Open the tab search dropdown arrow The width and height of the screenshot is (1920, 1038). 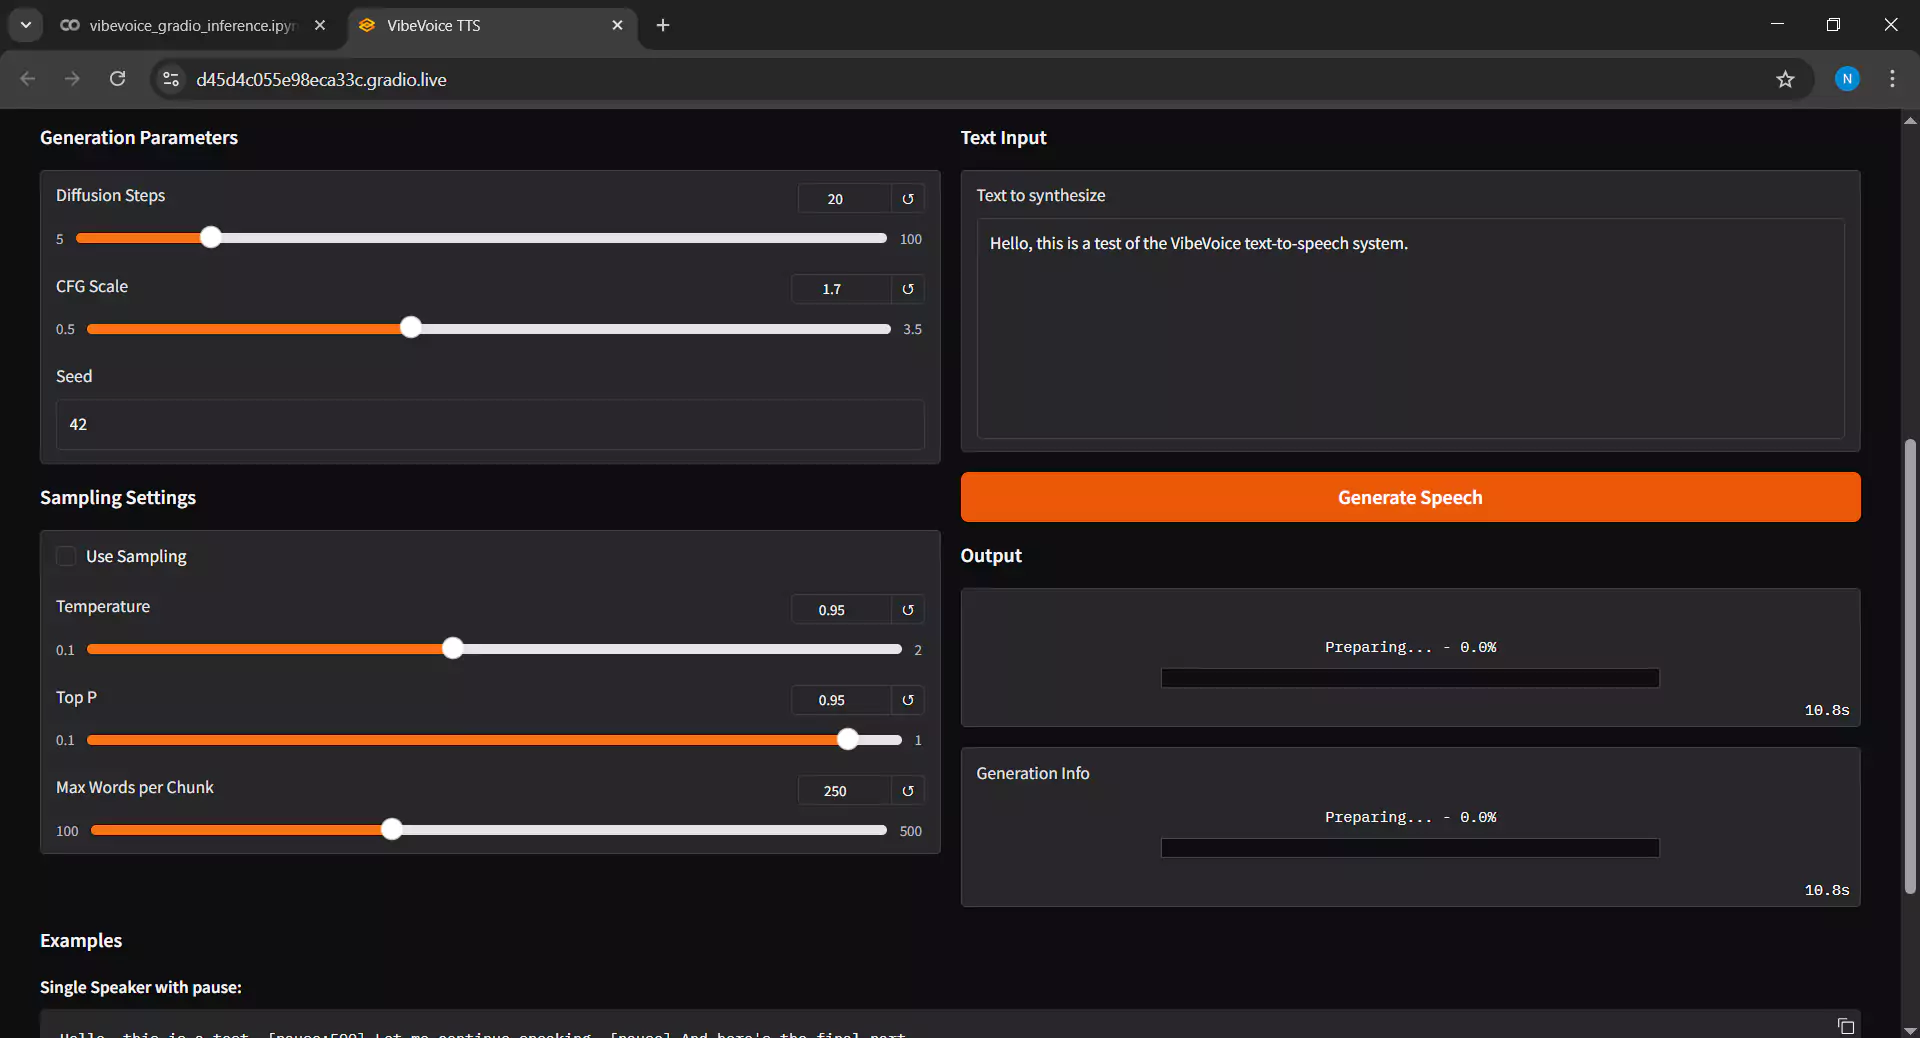click(26, 25)
